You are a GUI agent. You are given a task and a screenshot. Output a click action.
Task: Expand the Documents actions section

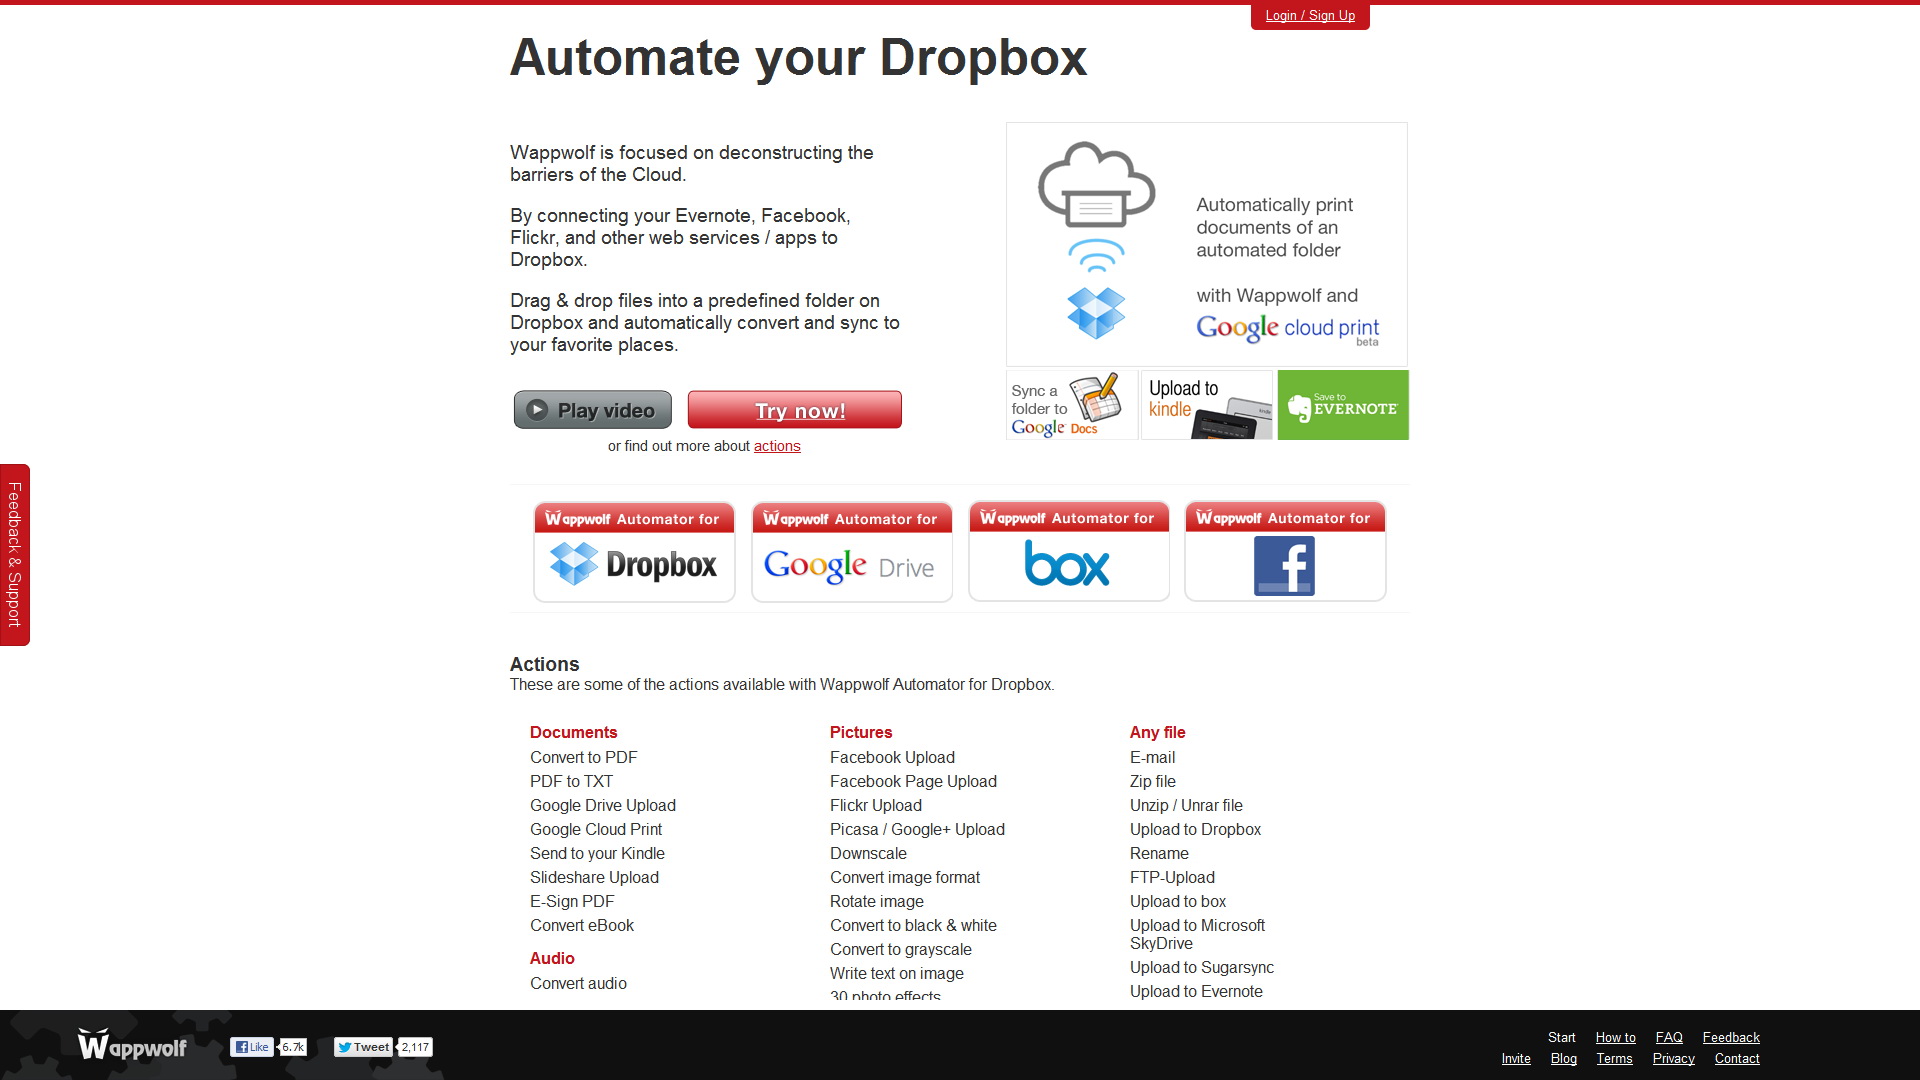pos(574,732)
